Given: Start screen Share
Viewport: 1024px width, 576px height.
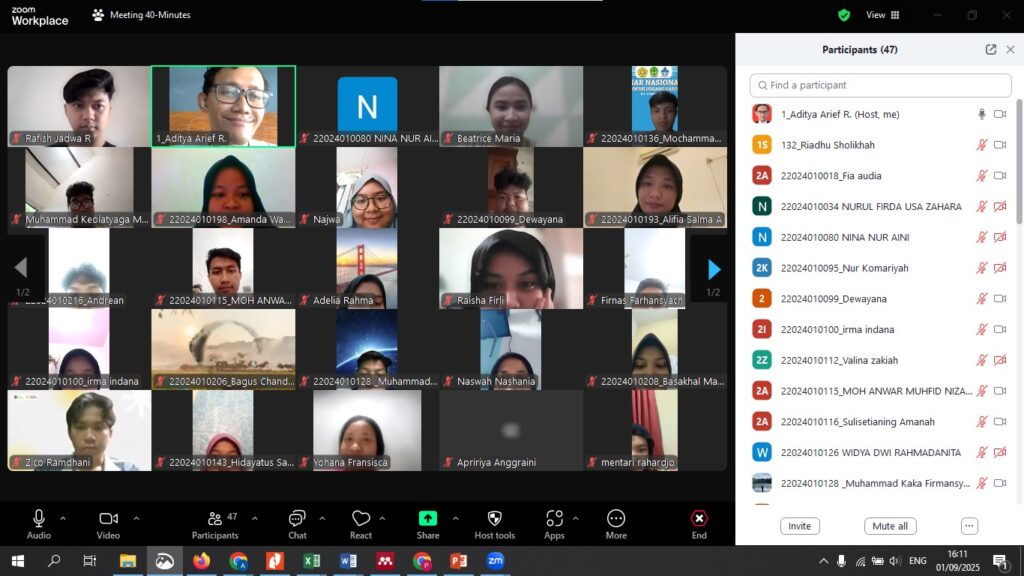Looking at the screenshot, I should pos(428,524).
